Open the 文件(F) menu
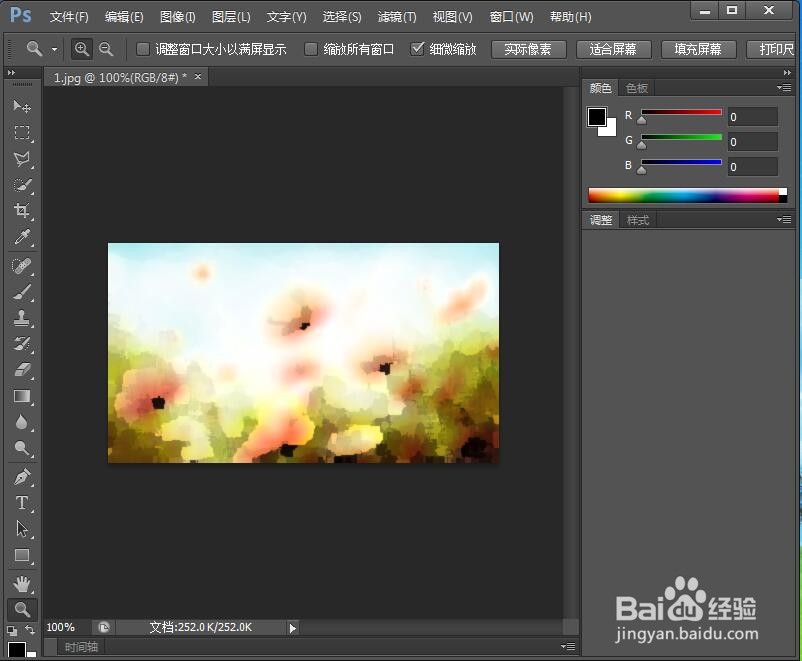 (x=69, y=17)
